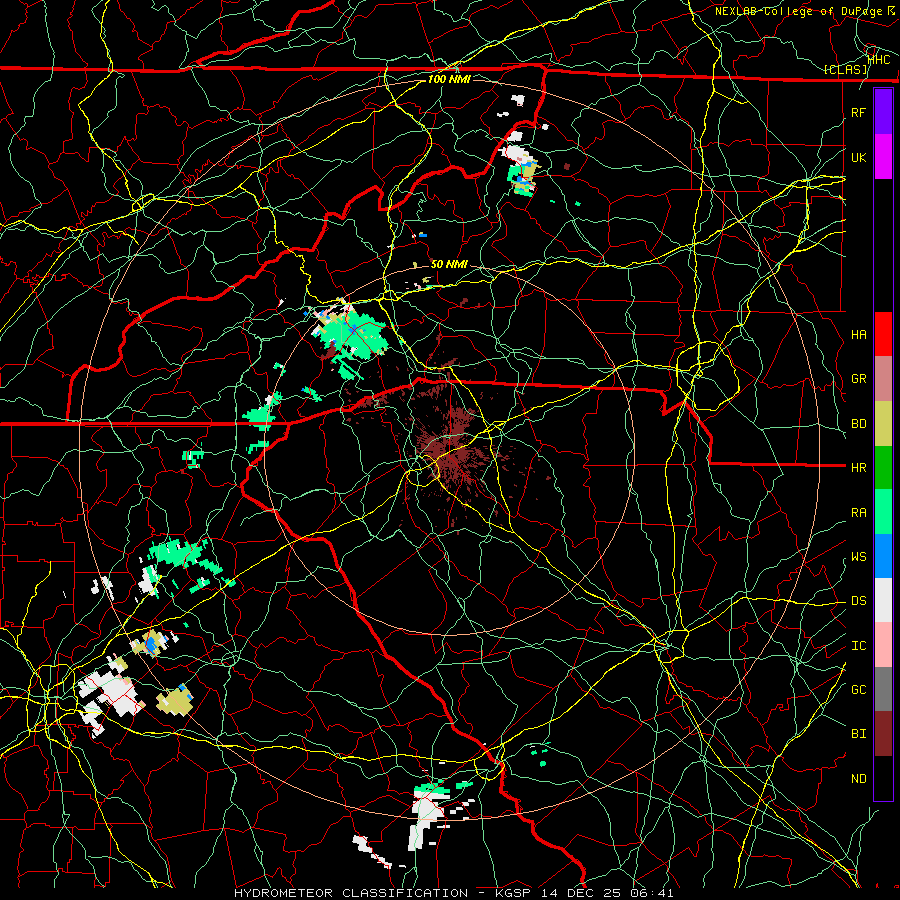Select the pink GR legend swatch
Screen dimensions: 900x900
pyautogui.click(x=883, y=379)
